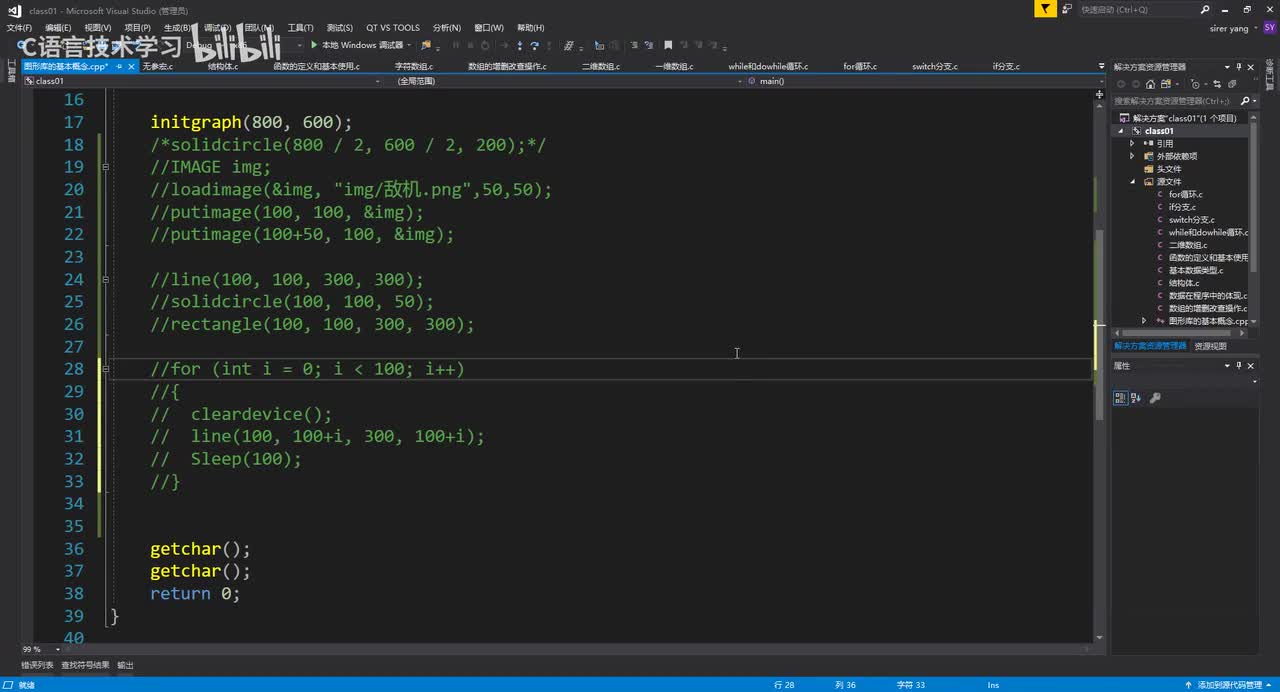Open the QT VS TOOLS menu
The width and height of the screenshot is (1280, 692).
click(x=393, y=28)
